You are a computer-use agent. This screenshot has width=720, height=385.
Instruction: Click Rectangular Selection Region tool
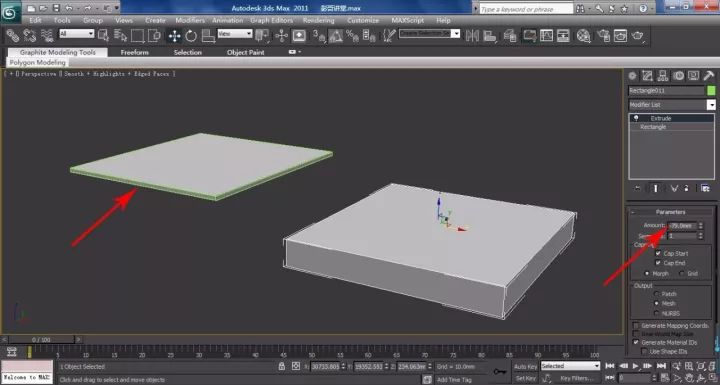[x=137, y=36]
